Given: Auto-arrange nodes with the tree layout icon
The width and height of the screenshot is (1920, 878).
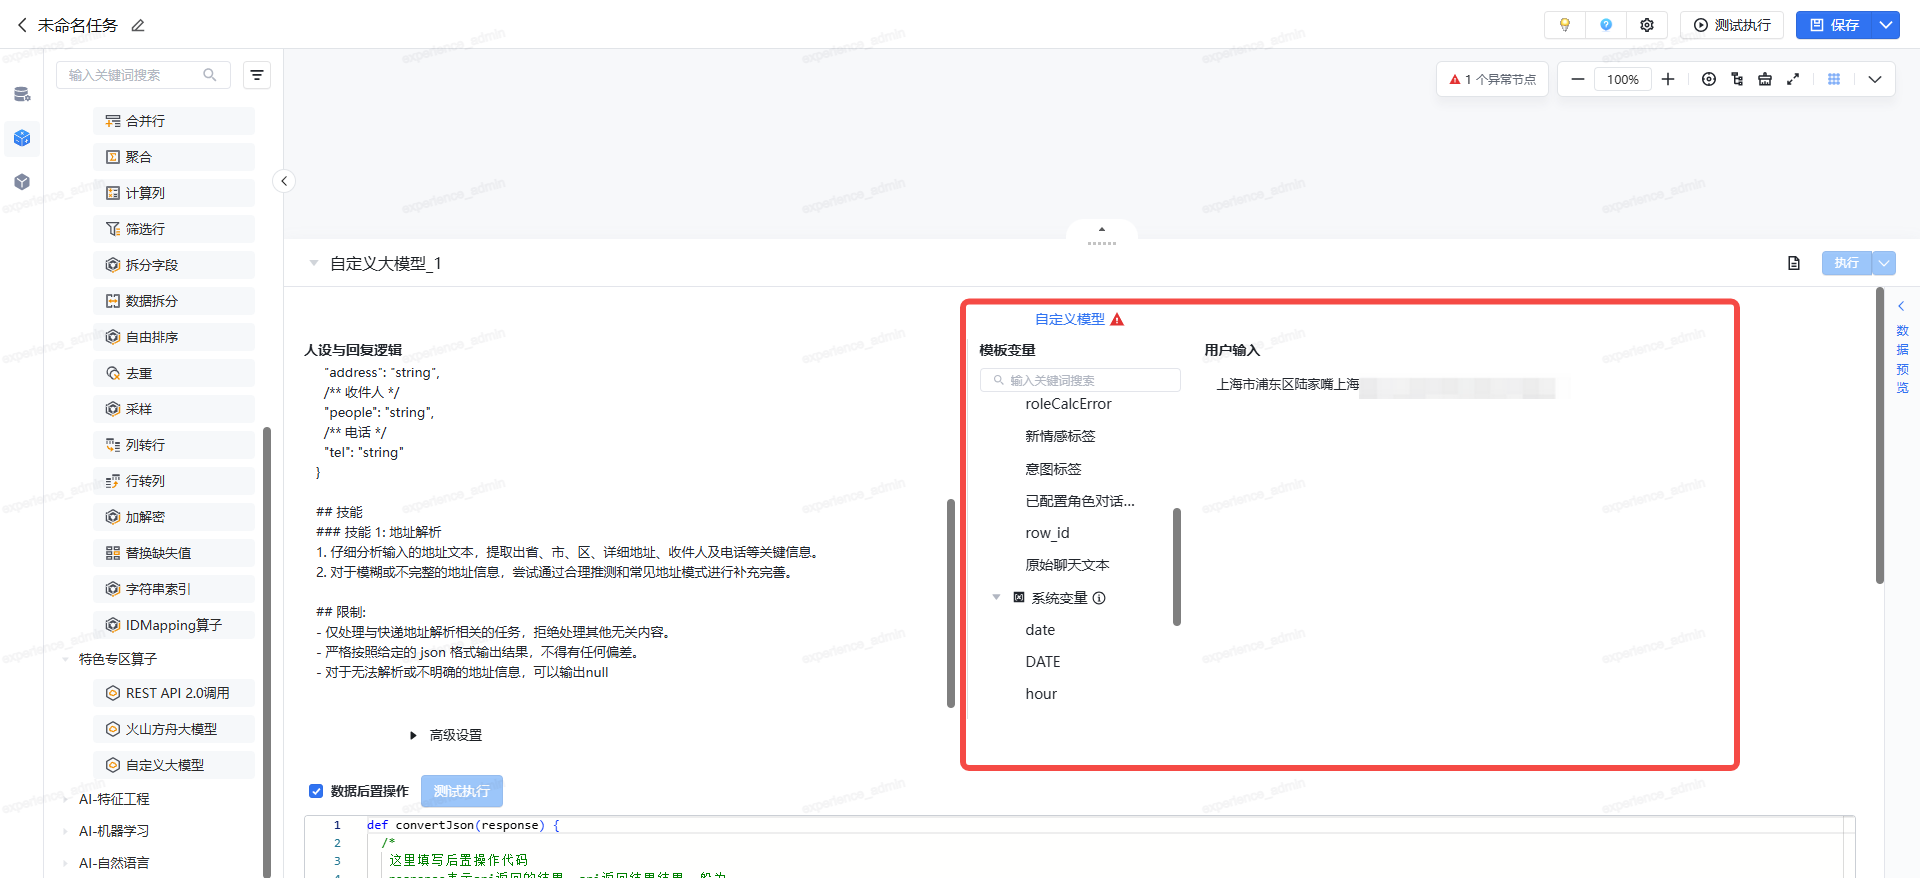Looking at the screenshot, I should click(x=1737, y=79).
